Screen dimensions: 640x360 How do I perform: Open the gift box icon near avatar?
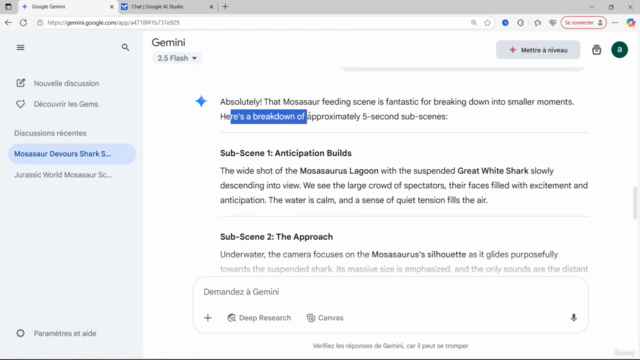click(x=596, y=50)
